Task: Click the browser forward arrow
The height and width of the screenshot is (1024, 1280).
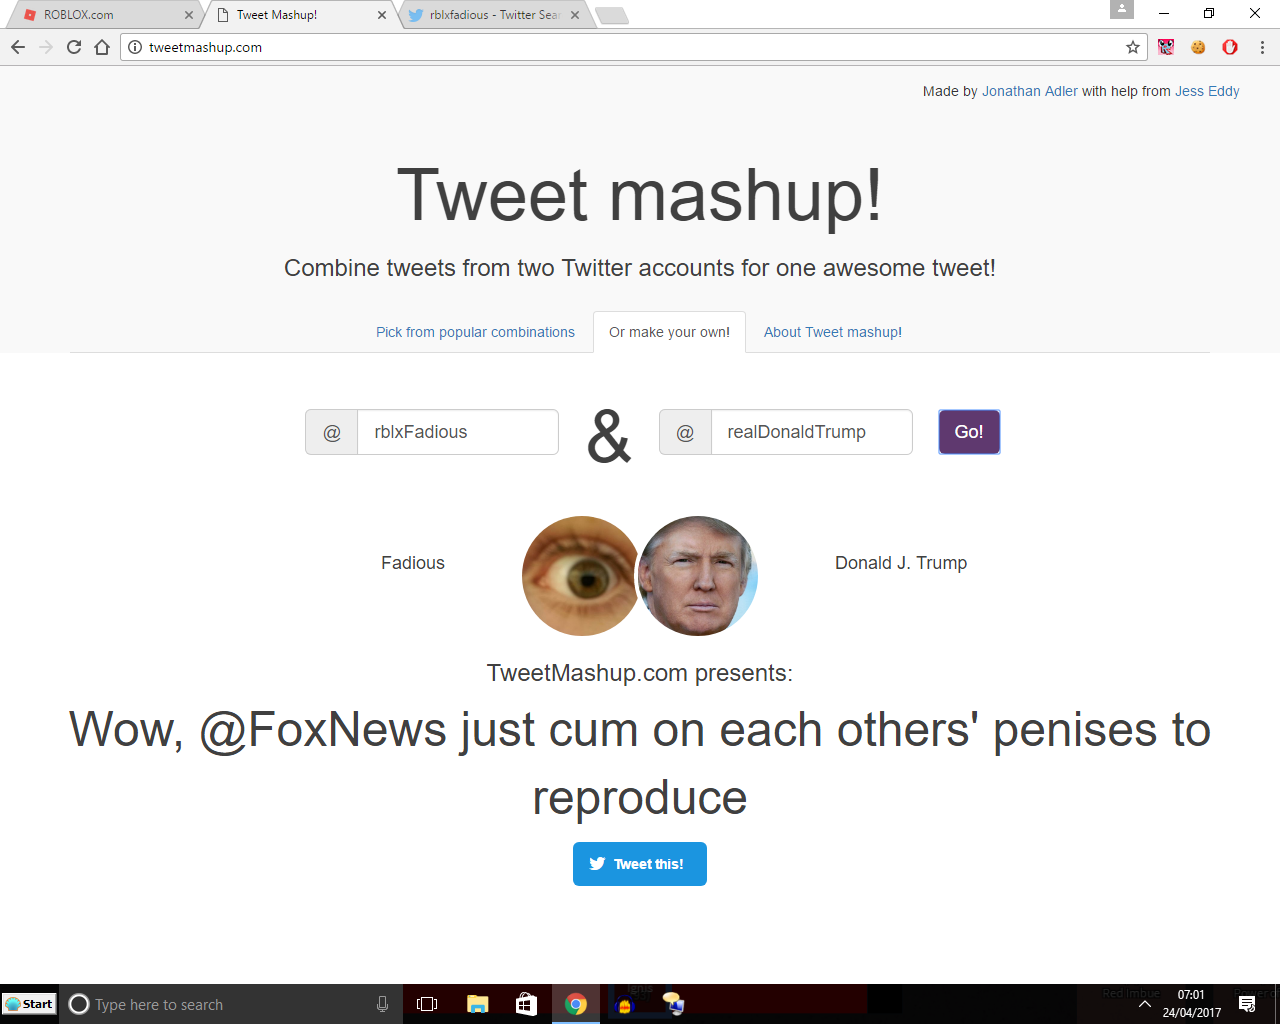Action: click(x=46, y=47)
